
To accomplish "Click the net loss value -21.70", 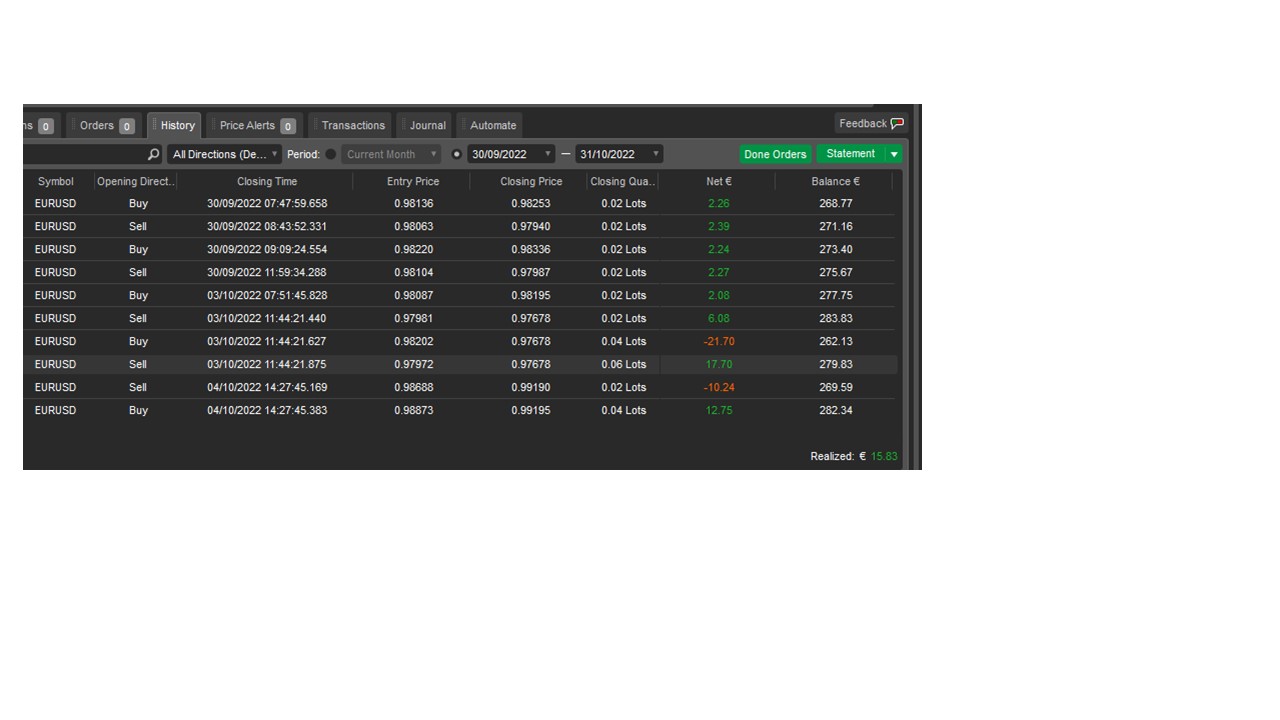I will pos(718,342).
